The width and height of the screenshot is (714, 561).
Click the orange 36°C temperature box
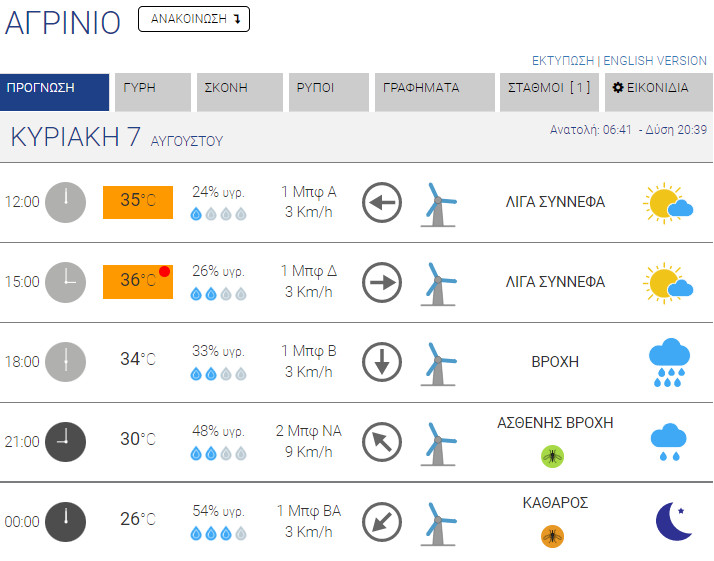pos(138,281)
